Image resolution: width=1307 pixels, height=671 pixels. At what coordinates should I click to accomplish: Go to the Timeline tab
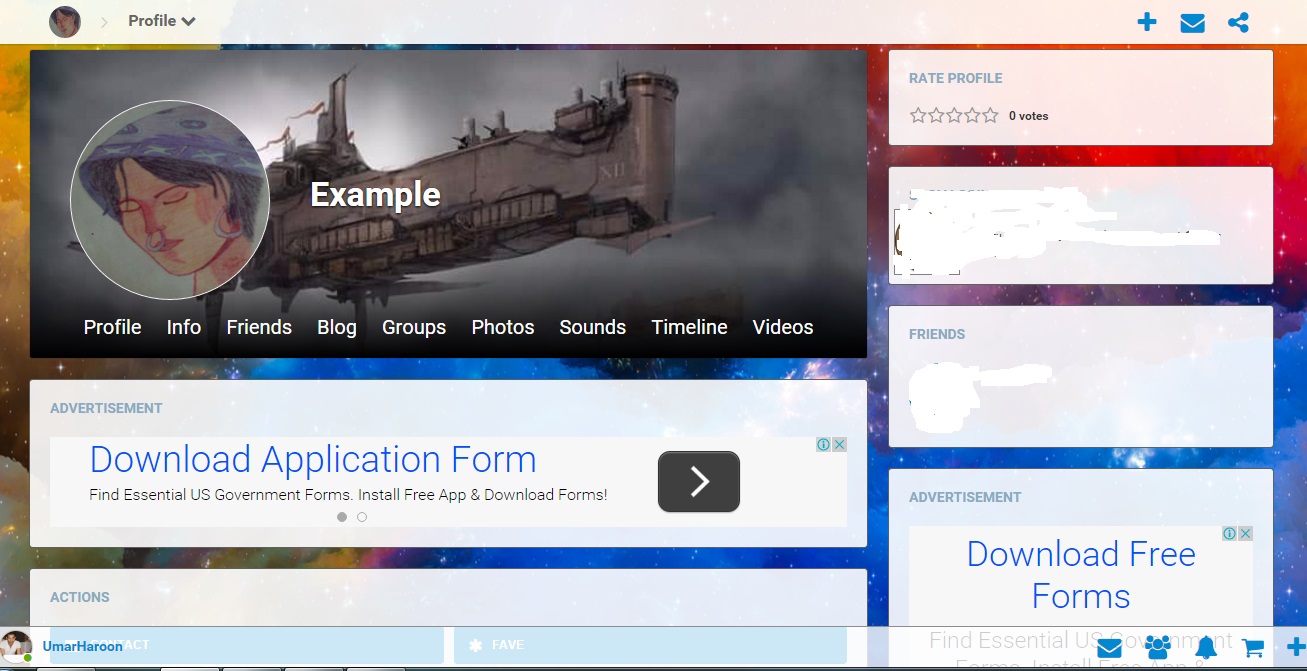tap(689, 327)
